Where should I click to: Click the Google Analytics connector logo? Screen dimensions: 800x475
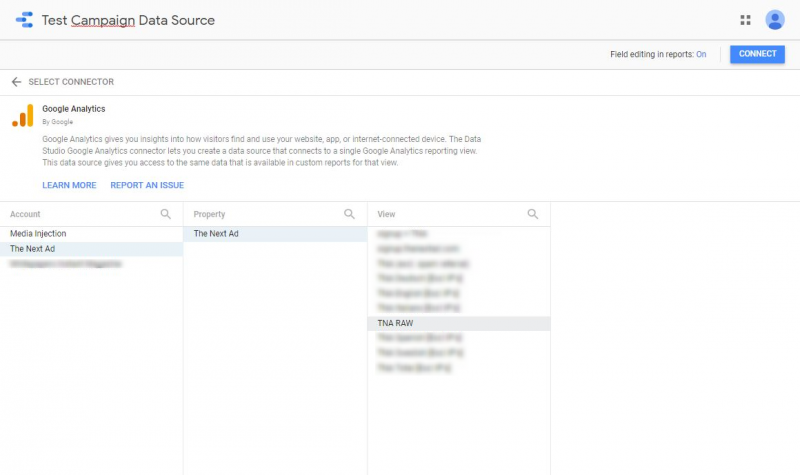pos(23,116)
